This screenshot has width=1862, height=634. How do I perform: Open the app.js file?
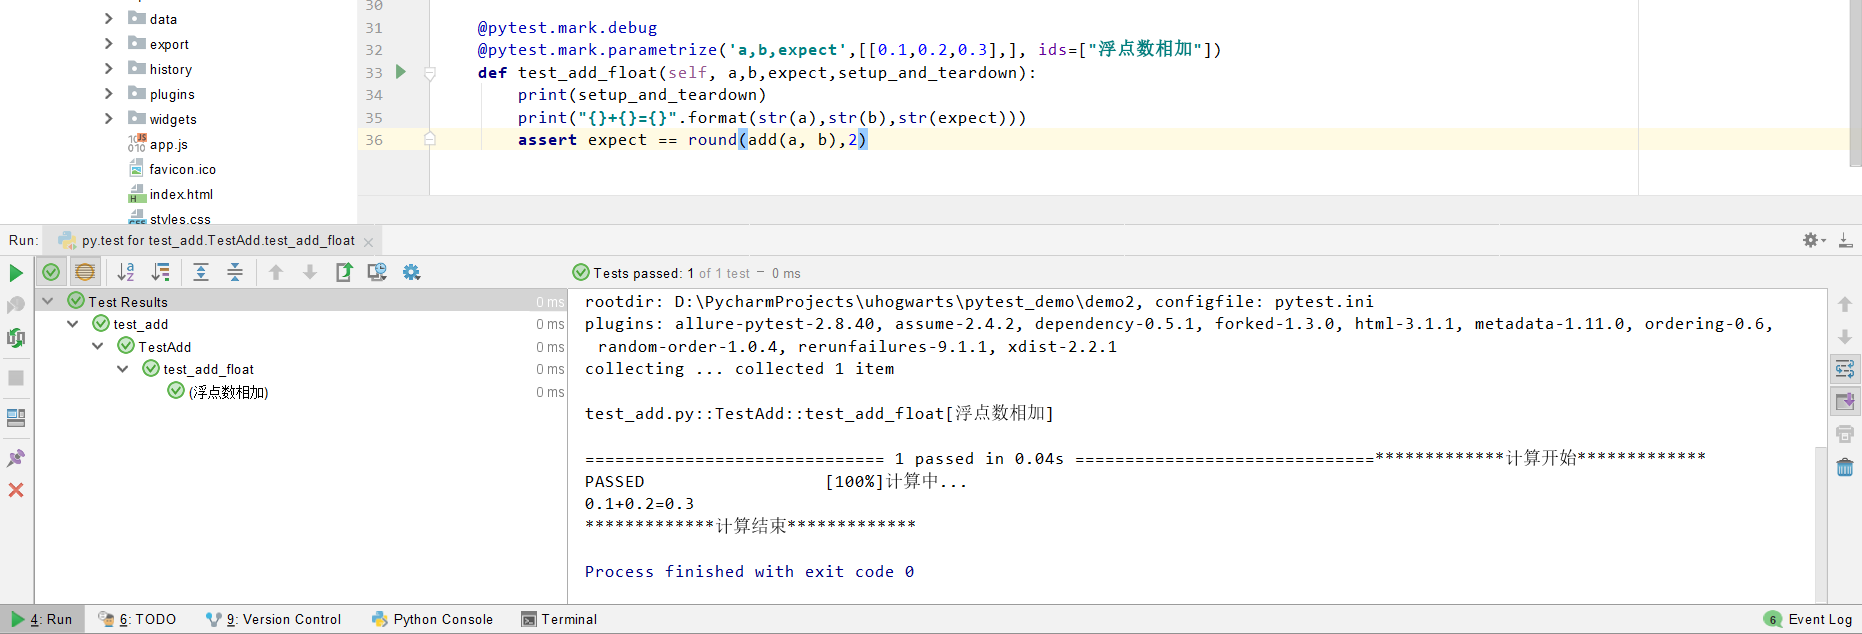(x=168, y=144)
